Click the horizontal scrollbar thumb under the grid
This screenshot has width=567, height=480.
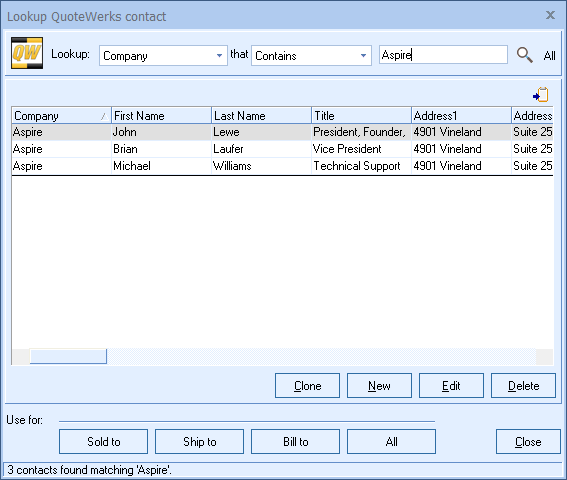[x=68, y=356]
